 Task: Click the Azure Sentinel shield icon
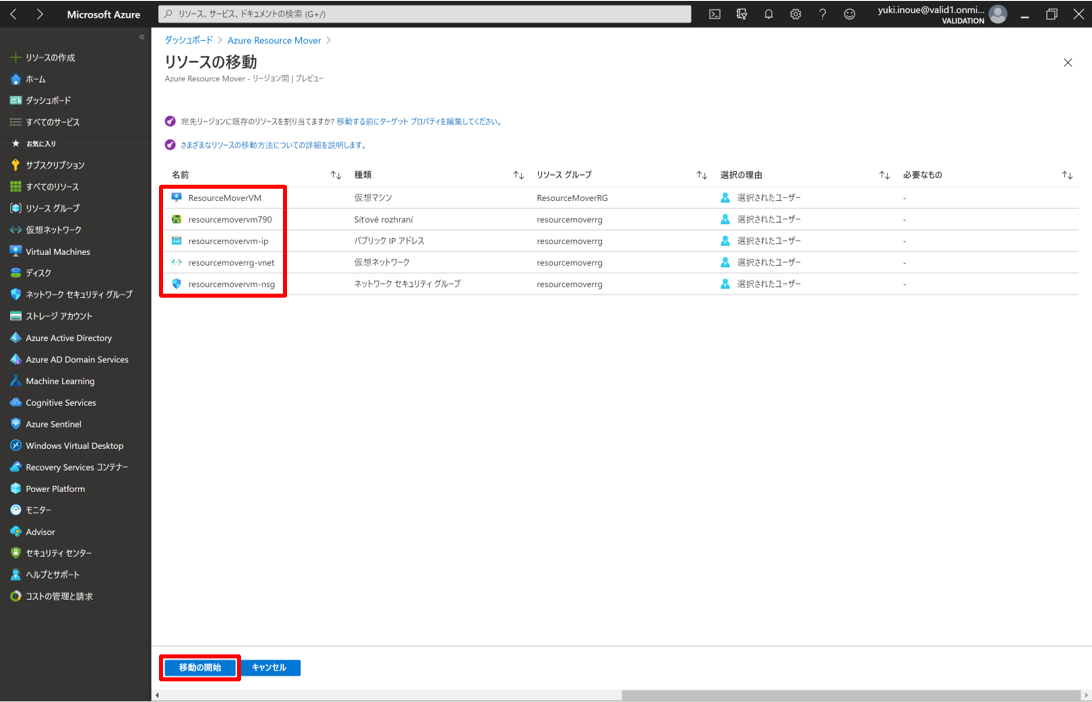[x=15, y=423]
